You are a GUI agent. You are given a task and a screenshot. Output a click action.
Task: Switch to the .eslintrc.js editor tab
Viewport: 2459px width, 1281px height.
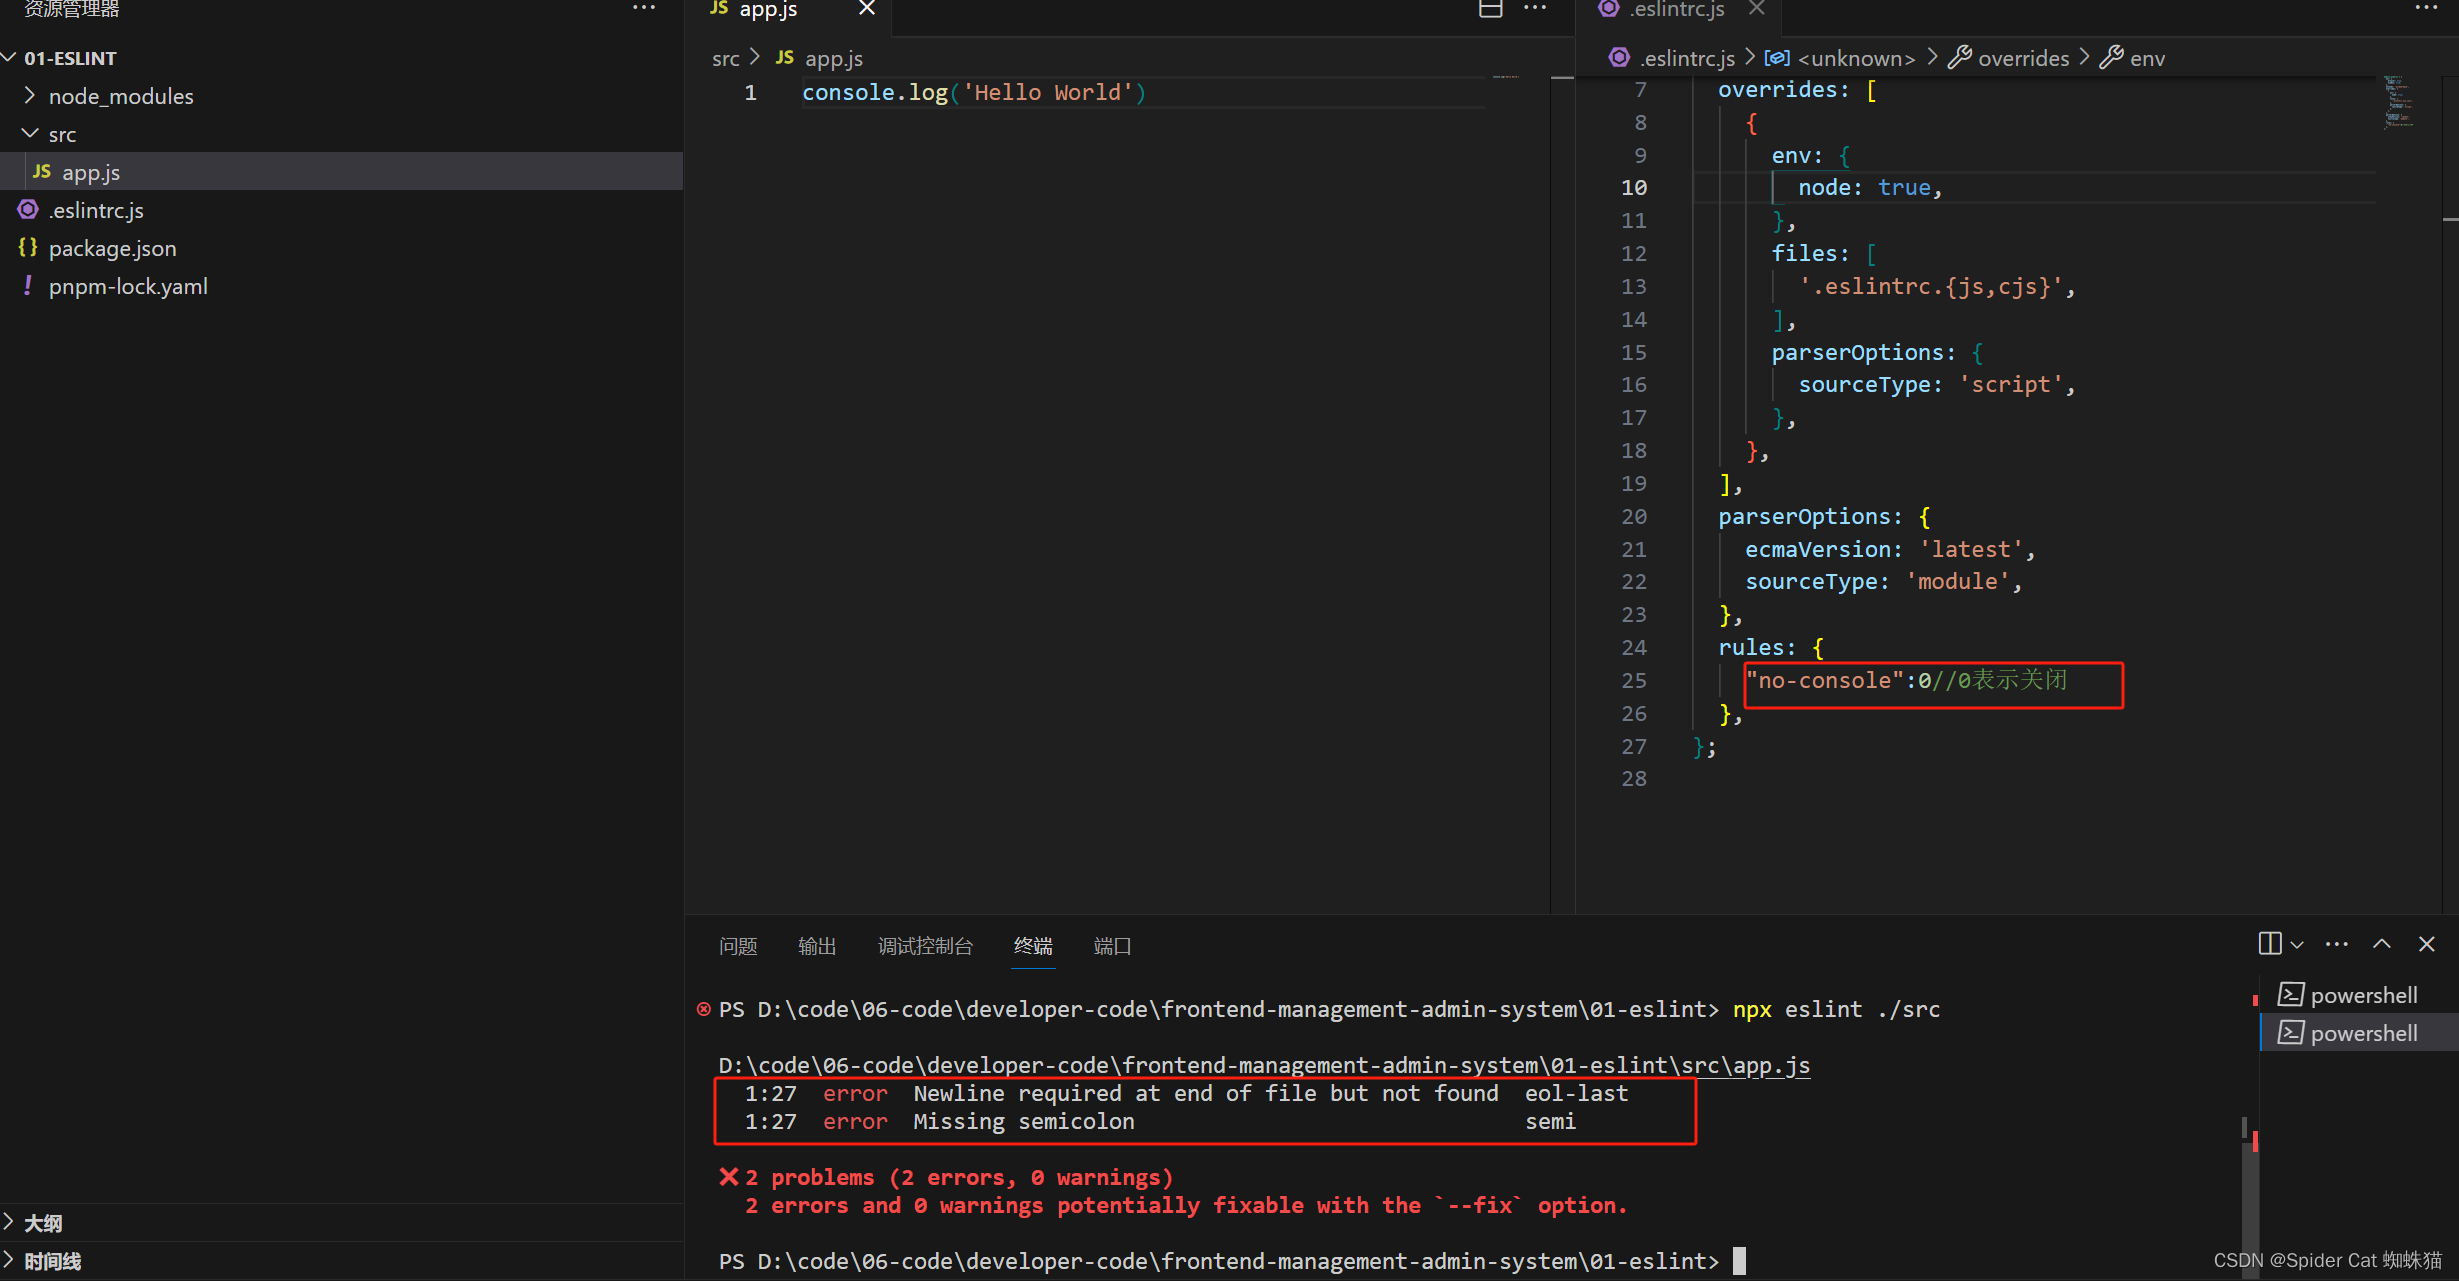pyautogui.click(x=1677, y=10)
